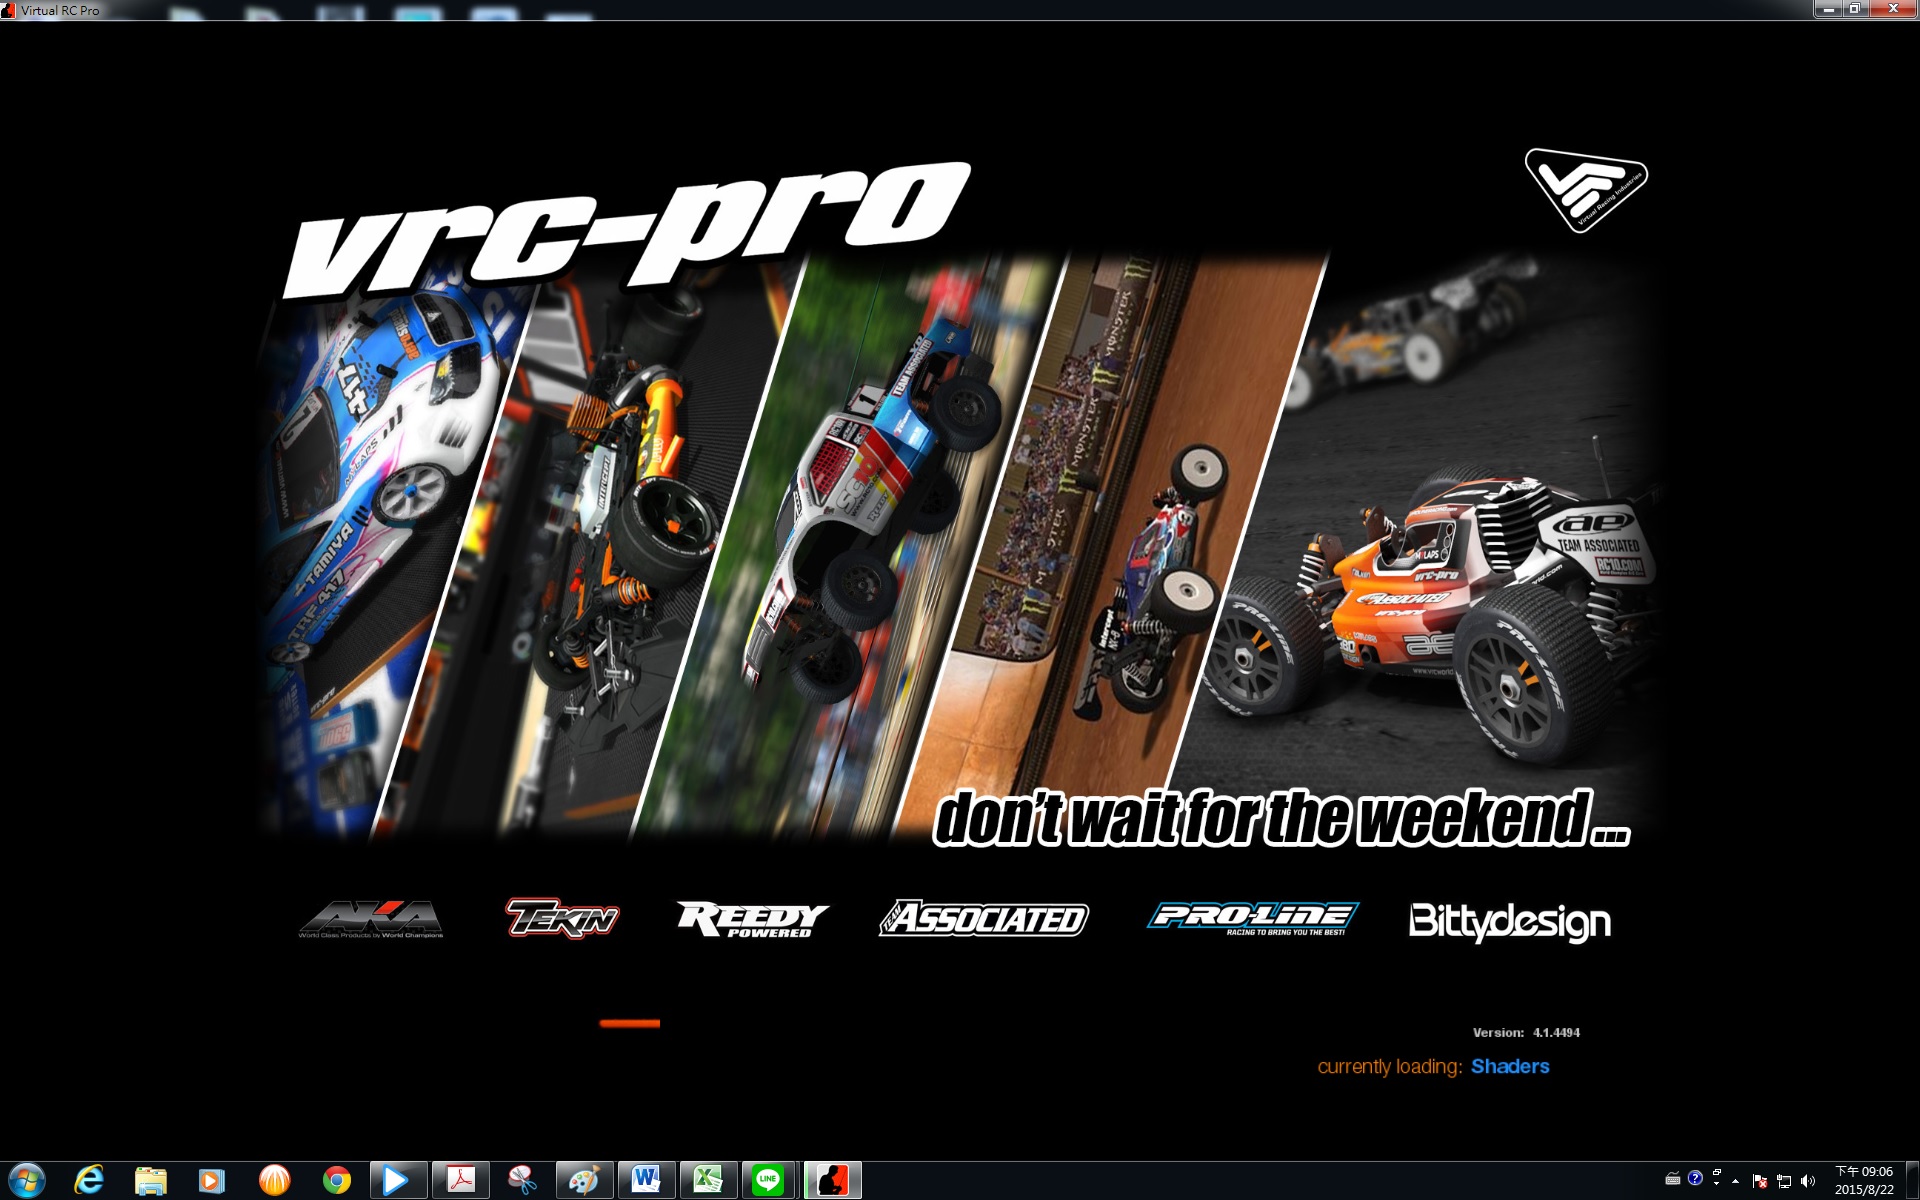Click the VRC-Pro taskbar button

[832, 1181]
